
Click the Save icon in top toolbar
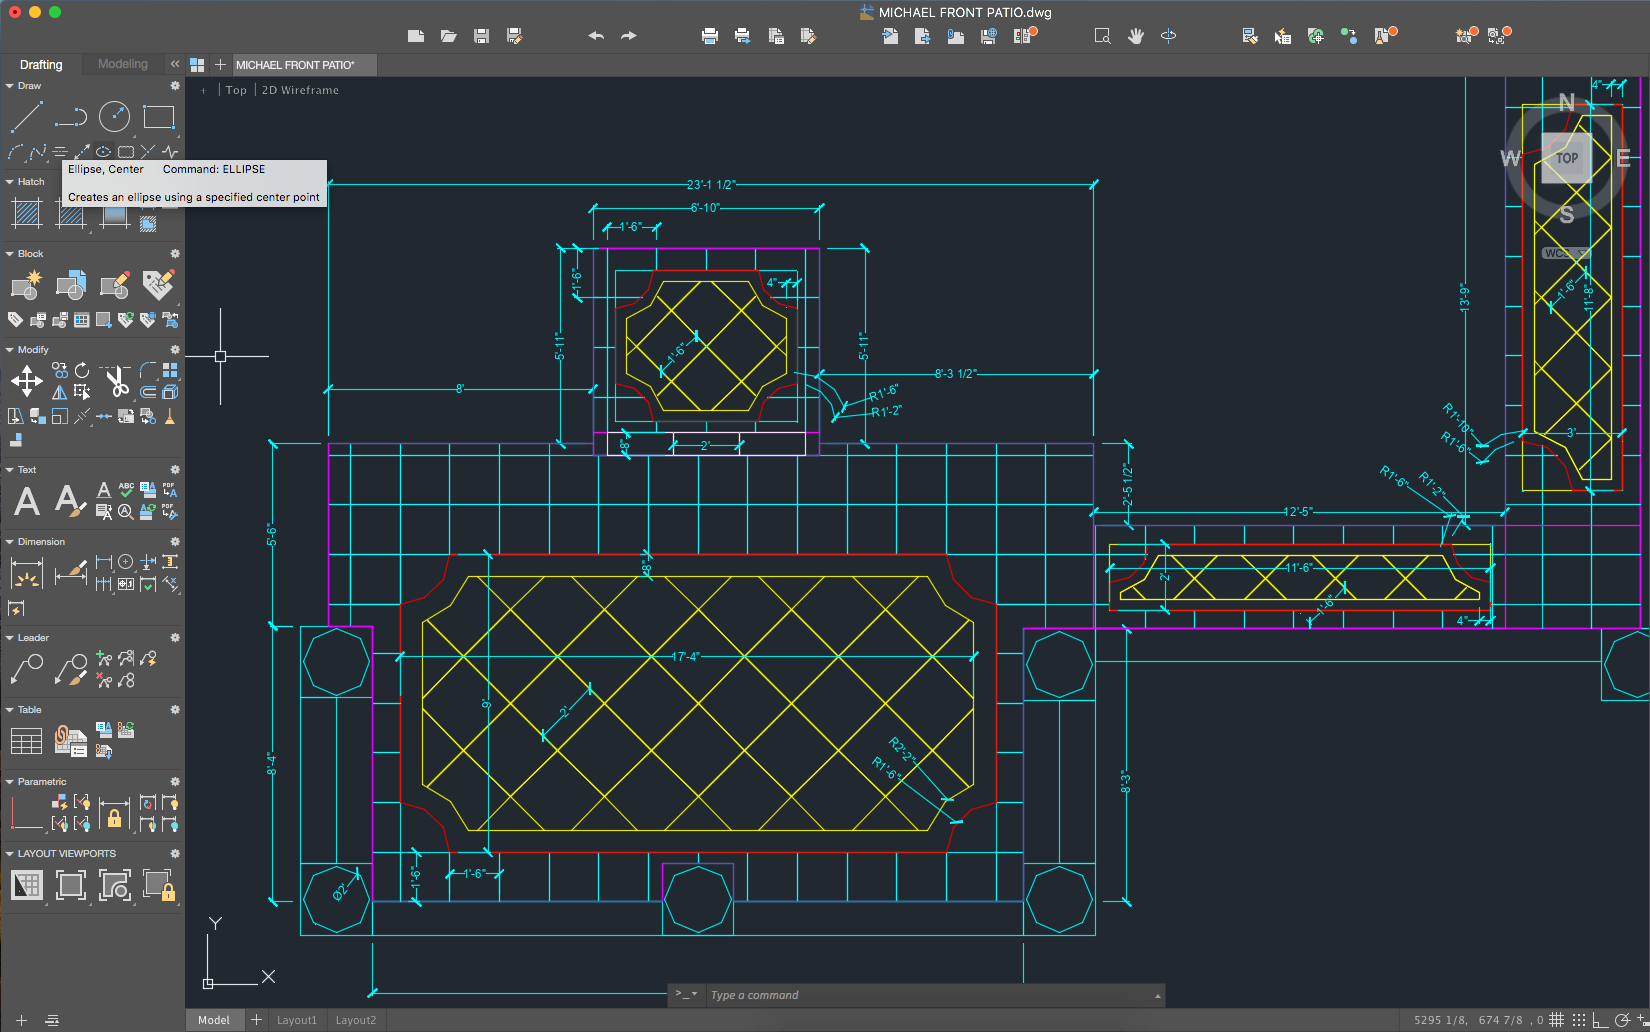(x=481, y=36)
